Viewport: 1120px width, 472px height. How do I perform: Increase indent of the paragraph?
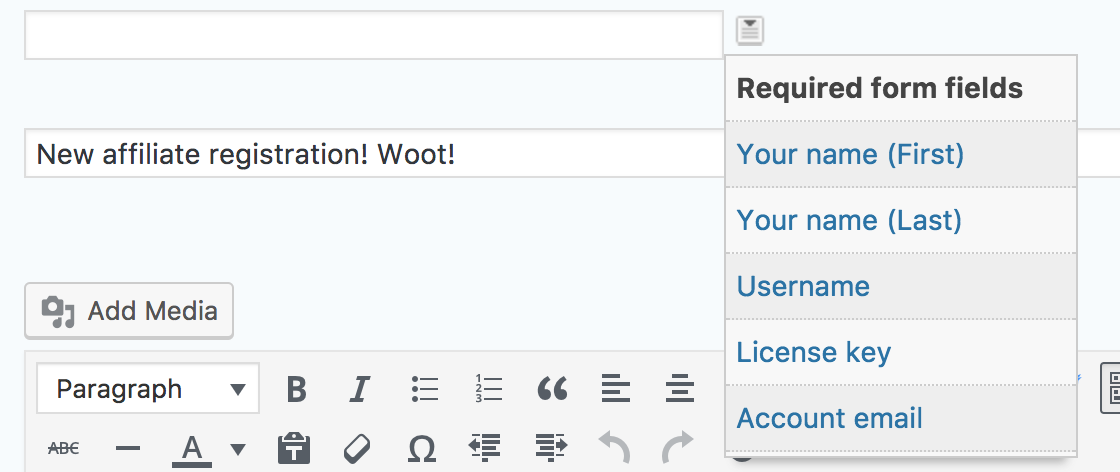click(551, 448)
